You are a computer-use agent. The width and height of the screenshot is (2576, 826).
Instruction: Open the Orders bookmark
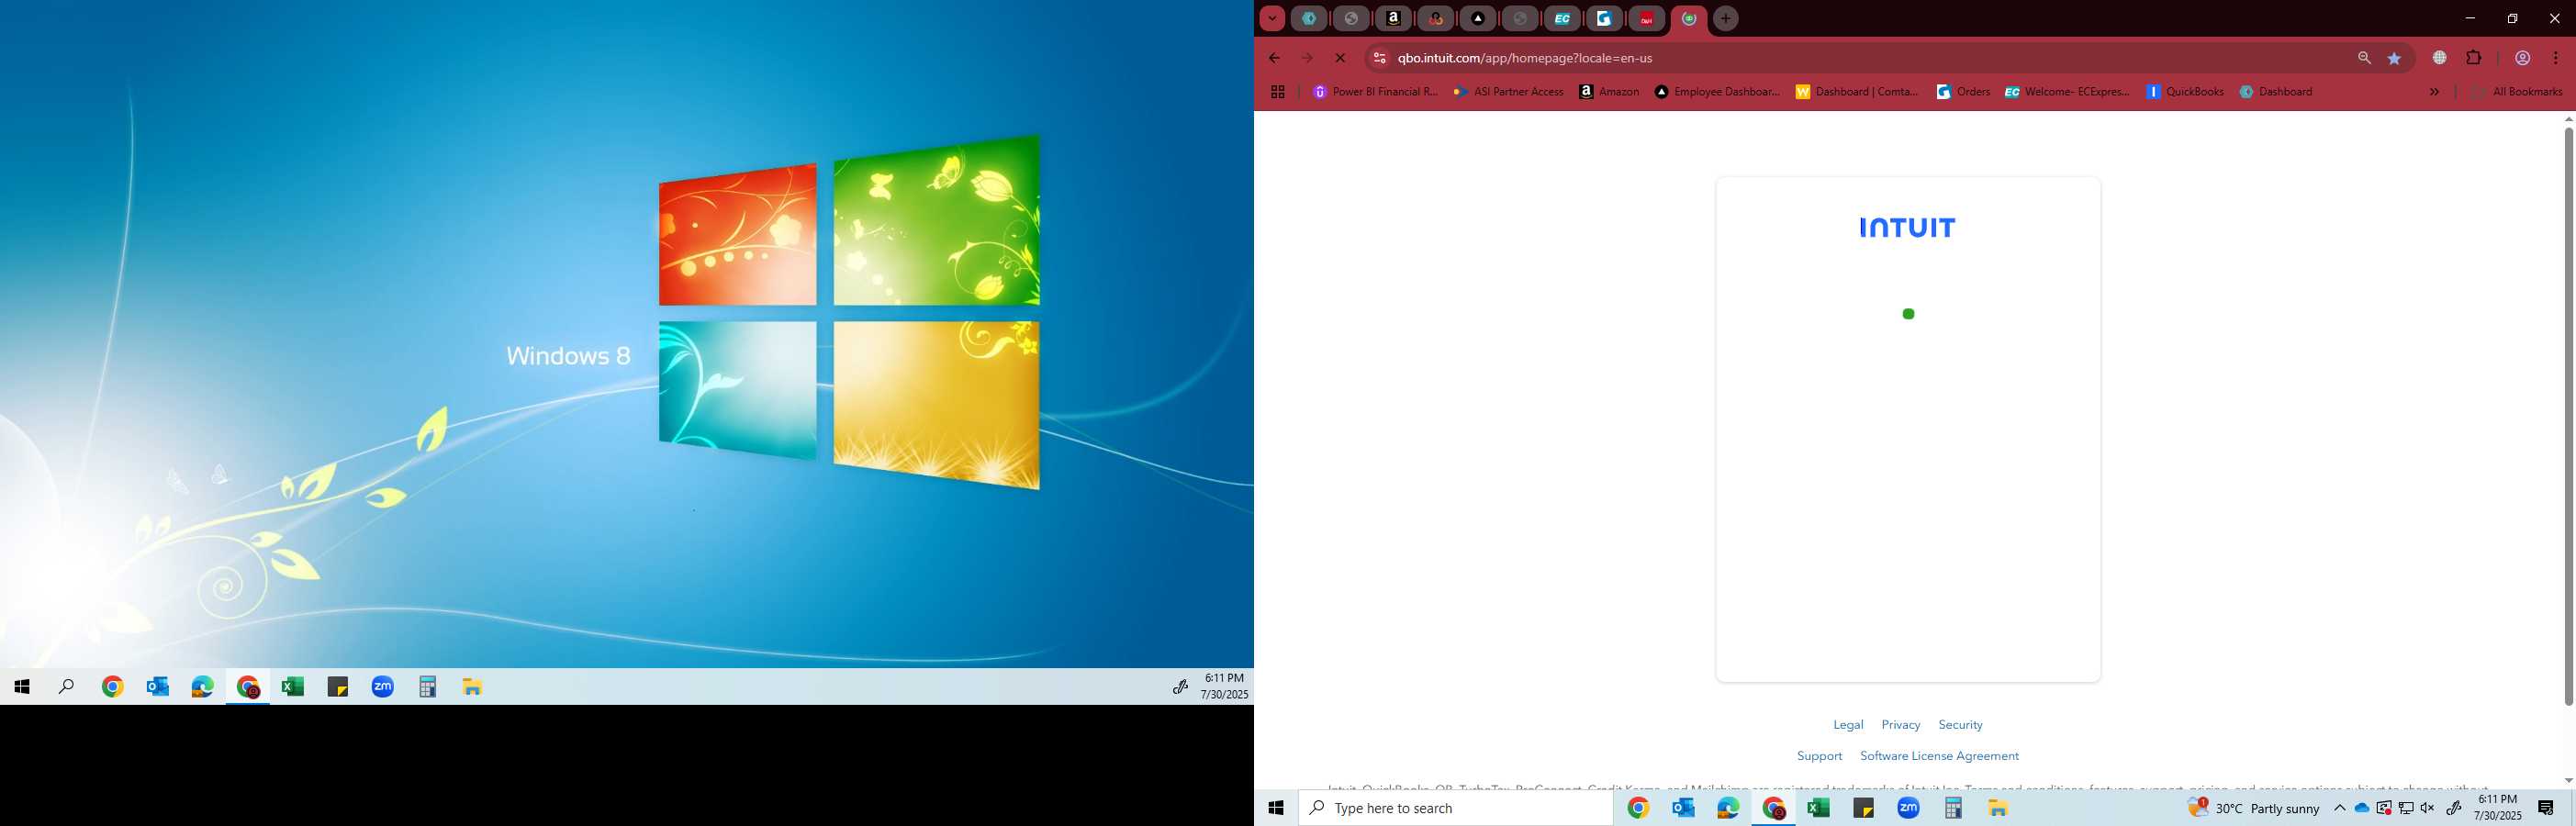tap(1963, 92)
